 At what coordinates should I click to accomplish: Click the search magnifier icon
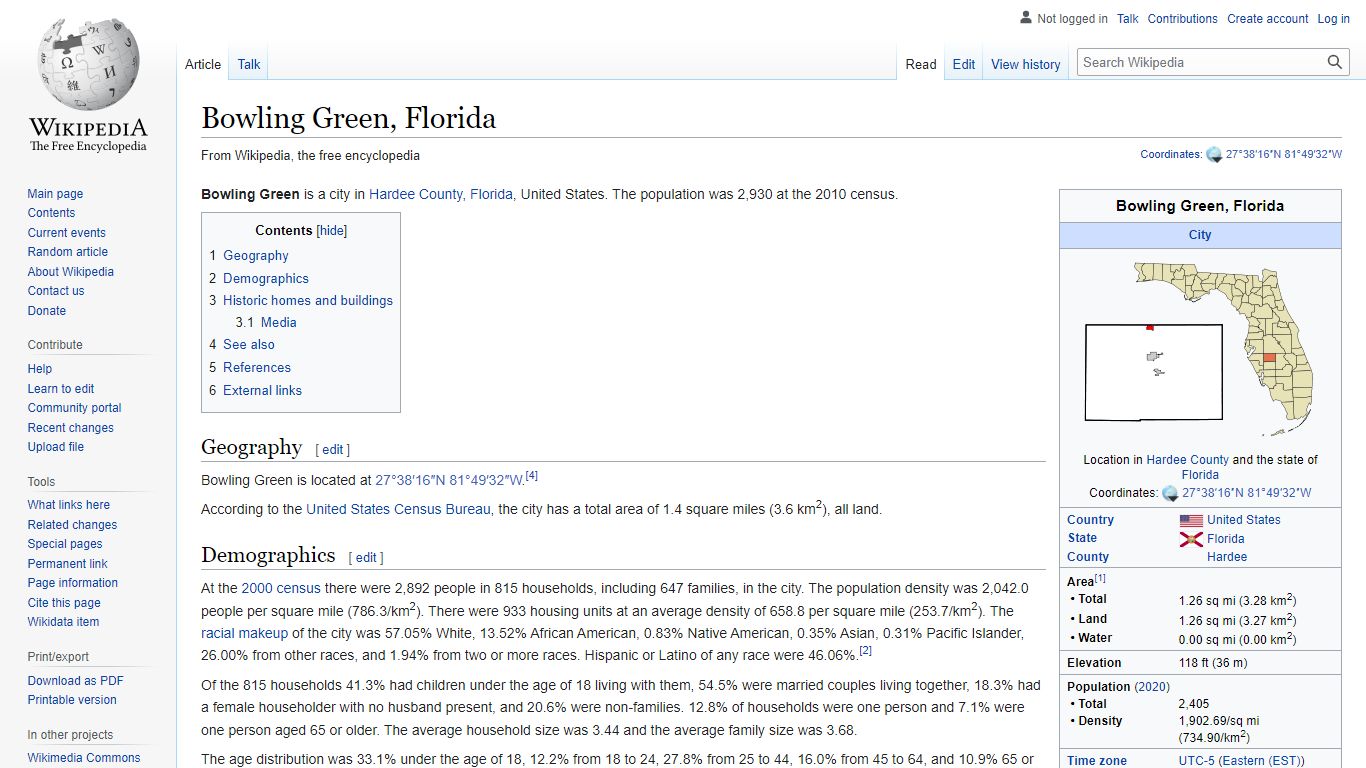click(x=1335, y=62)
